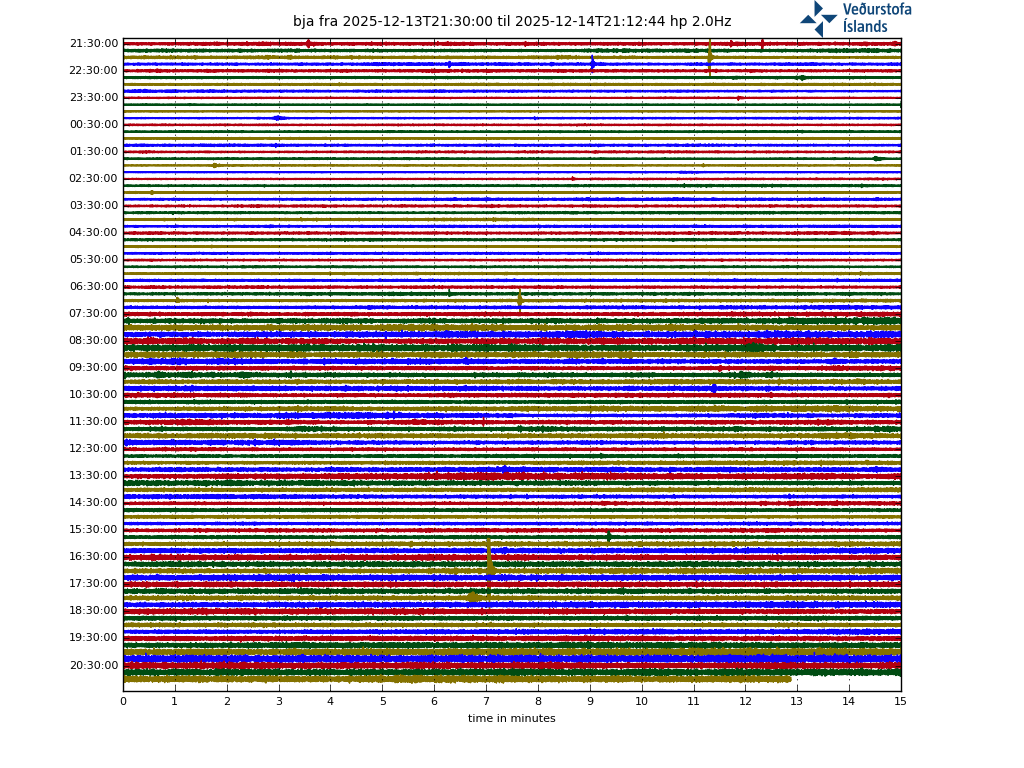
Task: Click the 09:30:00 time label
Action: (x=94, y=368)
